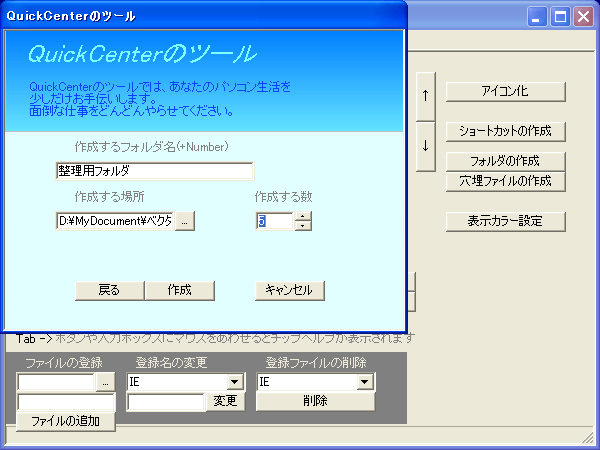Click the キャンセル button
Image resolution: width=600 pixels, height=450 pixels.
tap(290, 290)
